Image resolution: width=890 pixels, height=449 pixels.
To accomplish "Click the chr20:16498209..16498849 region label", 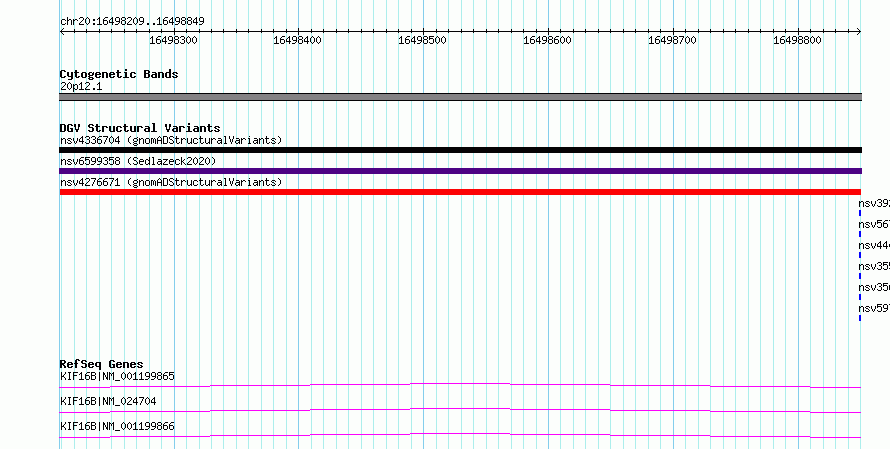I will [x=132, y=22].
